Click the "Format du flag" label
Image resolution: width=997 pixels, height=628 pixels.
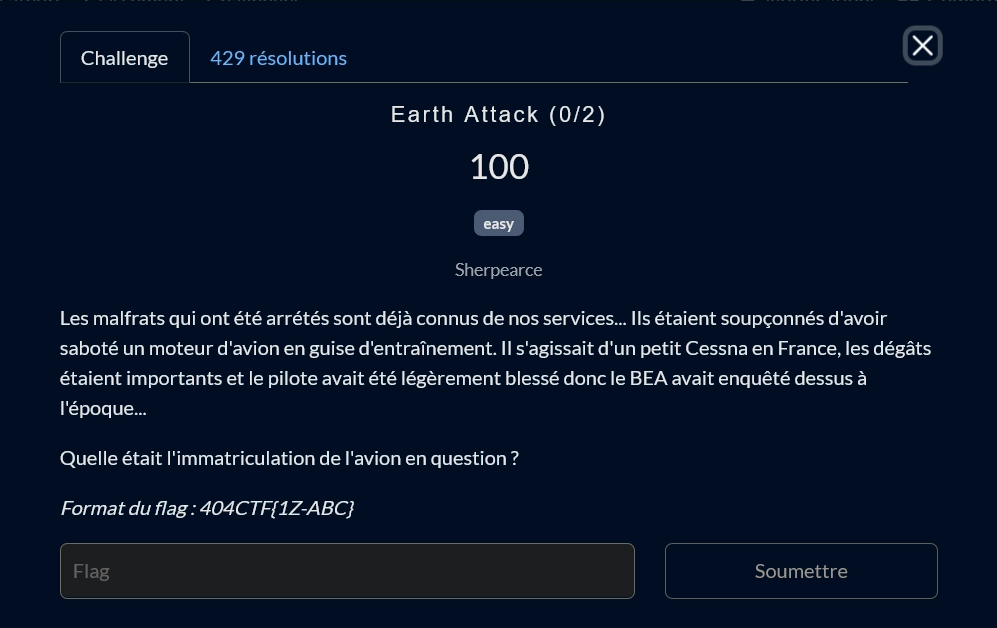[127, 508]
